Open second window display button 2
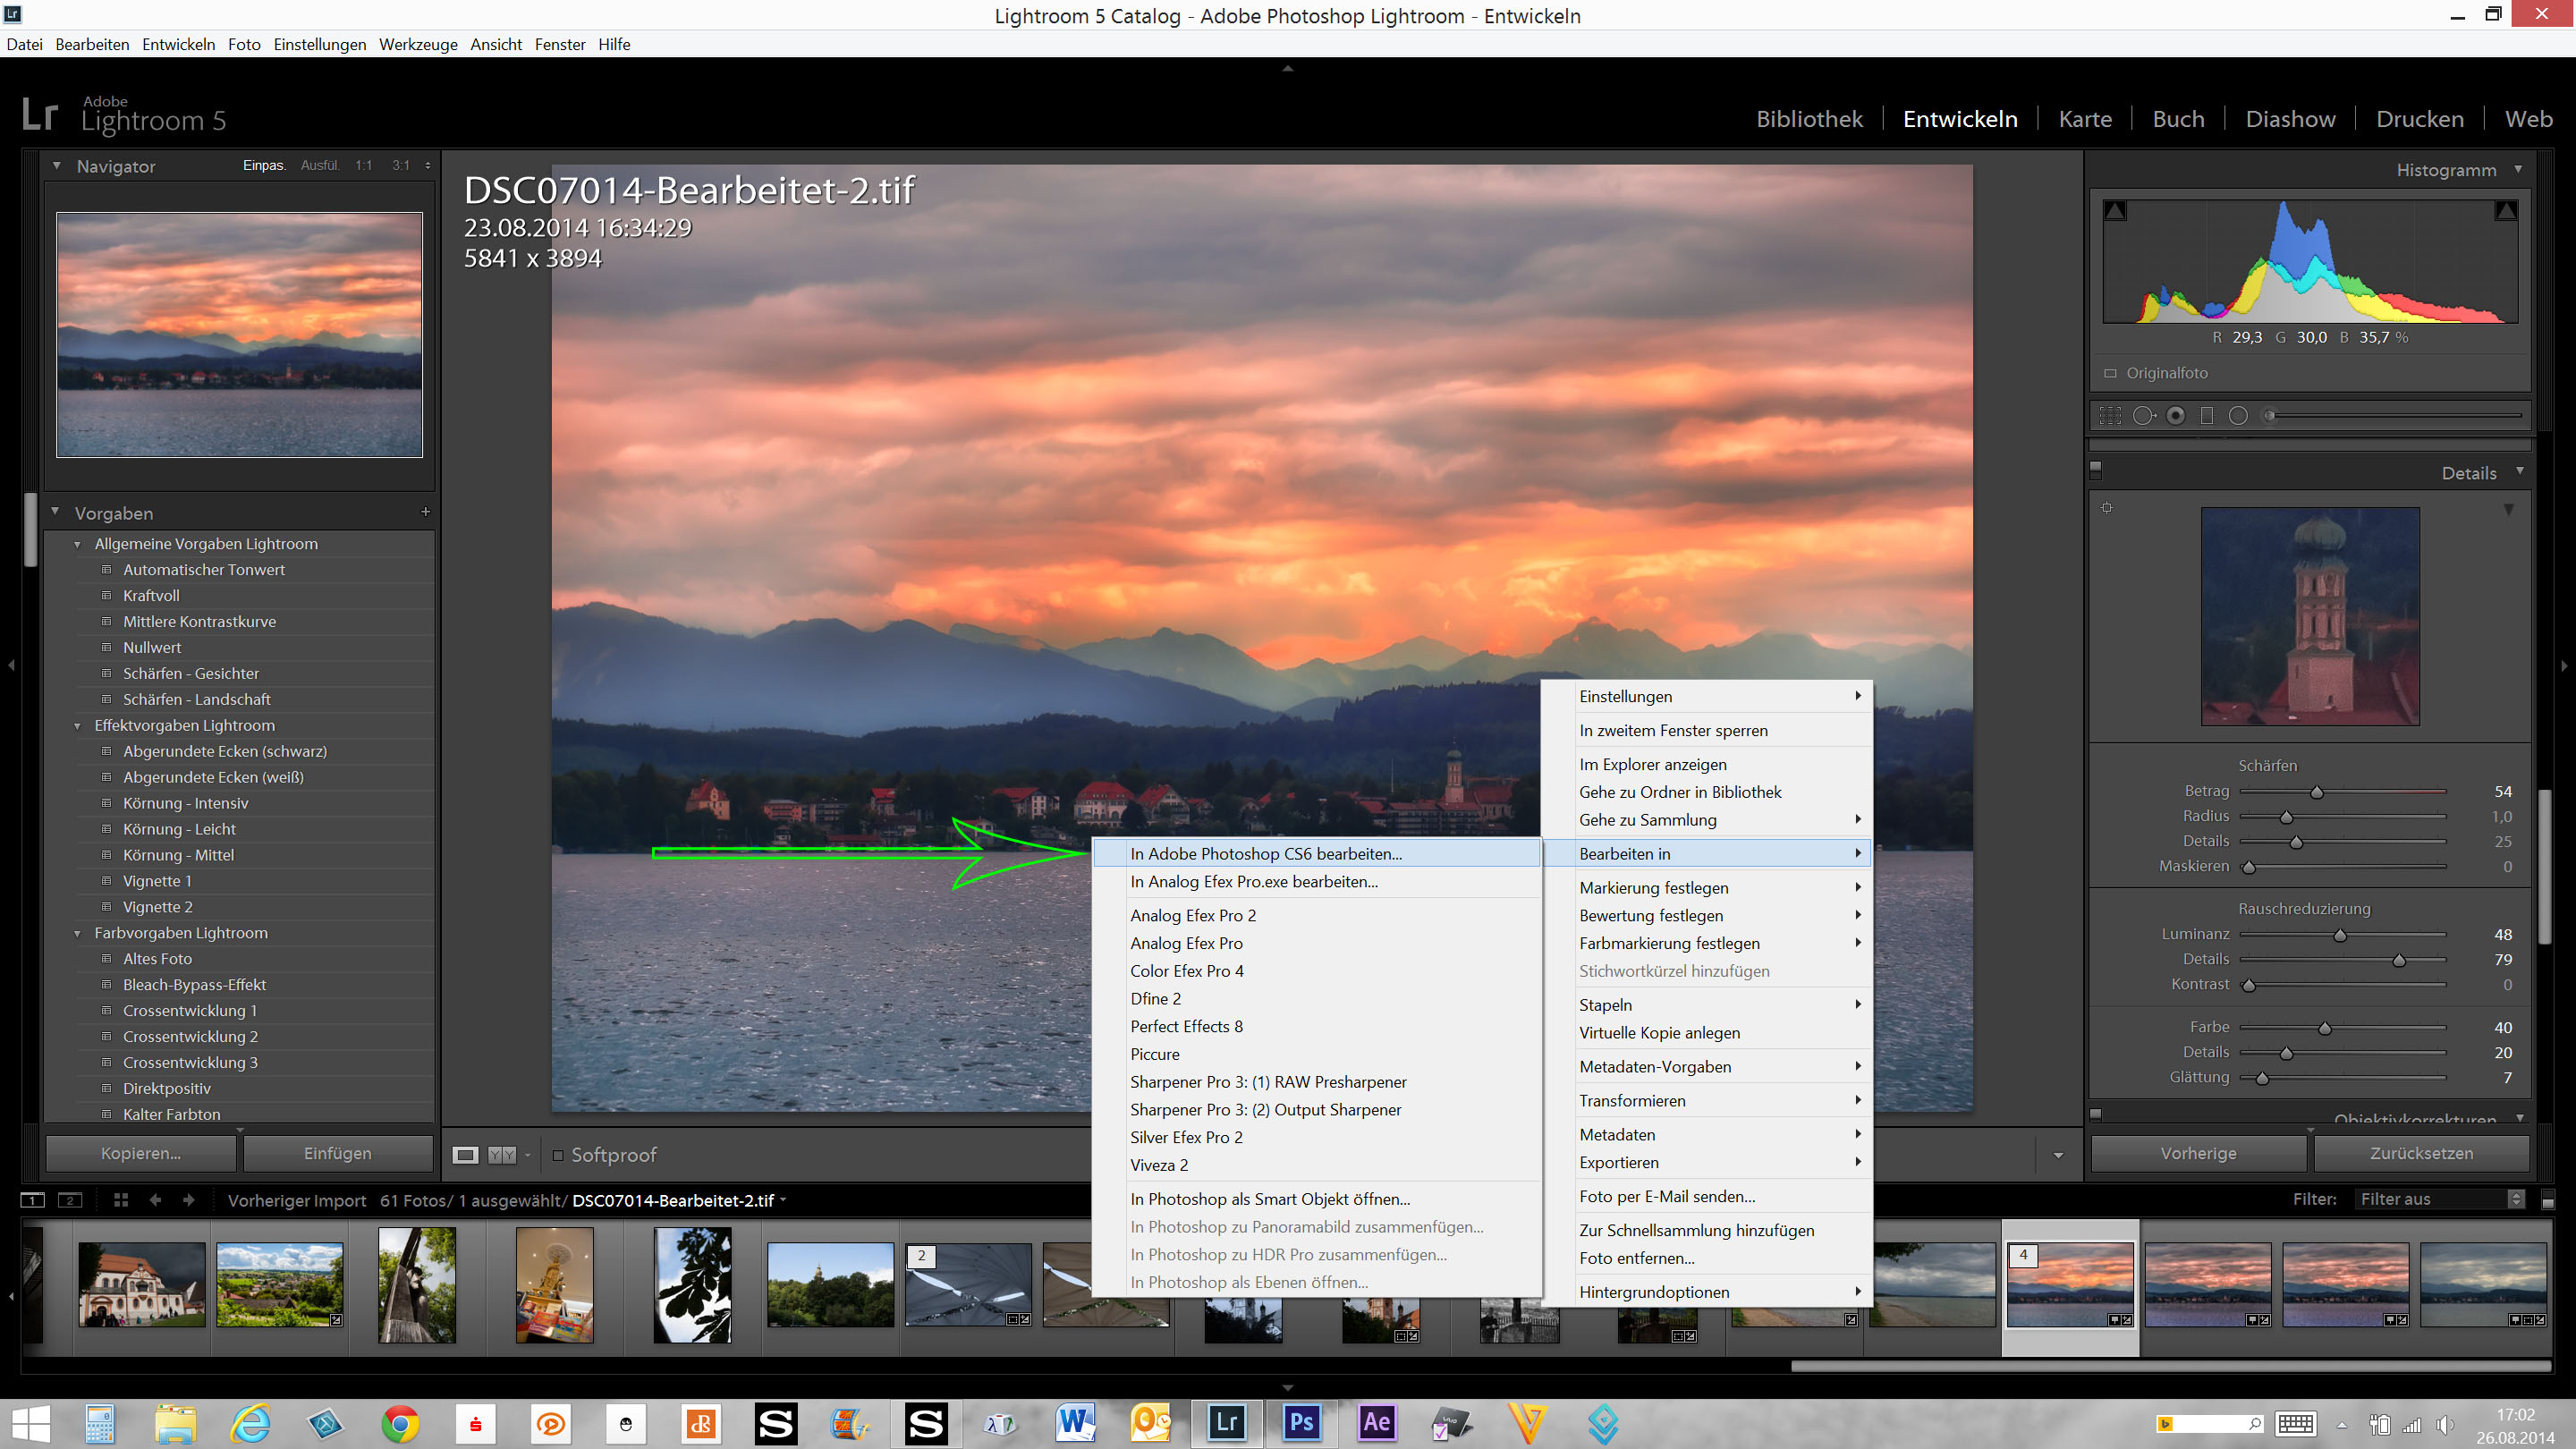2576x1449 pixels. coord(70,1200)
